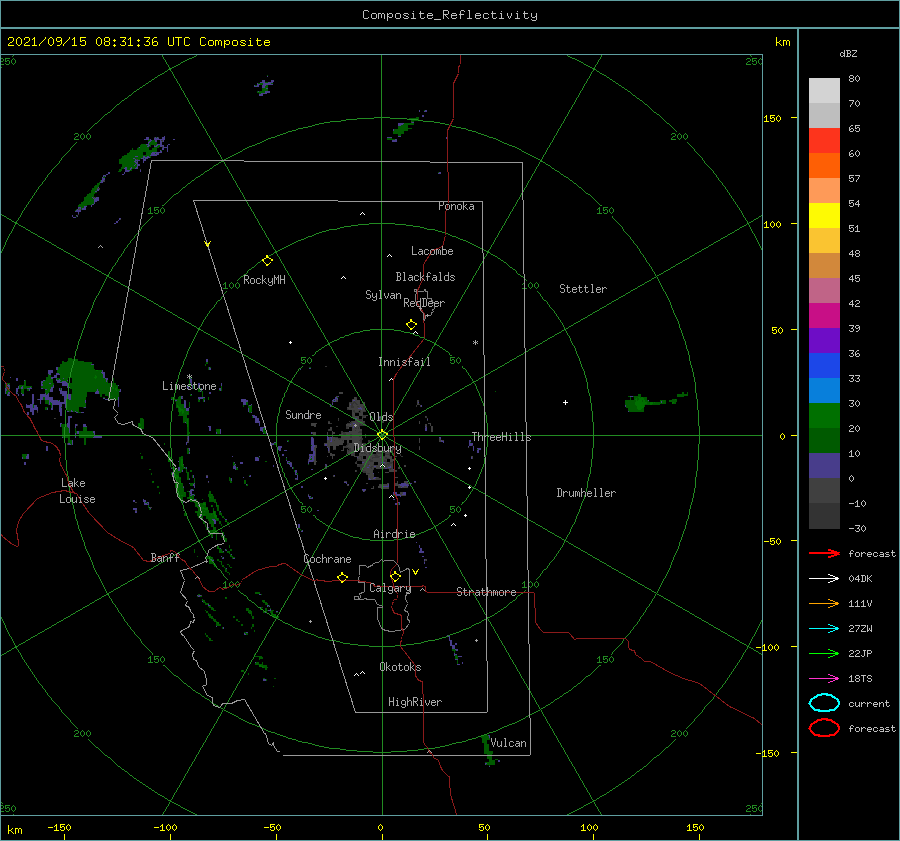Click the red forecast ellipse icon
The image size is (900, 841).
coord(824,728)
